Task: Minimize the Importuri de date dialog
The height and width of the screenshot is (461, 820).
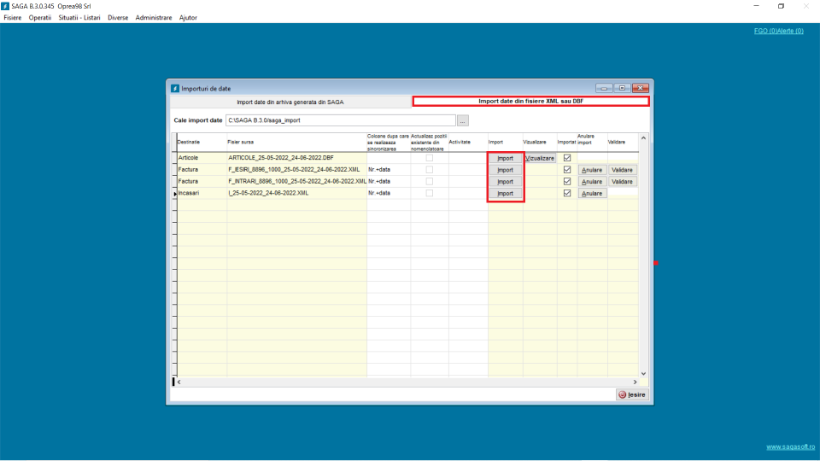Action: 603,88
